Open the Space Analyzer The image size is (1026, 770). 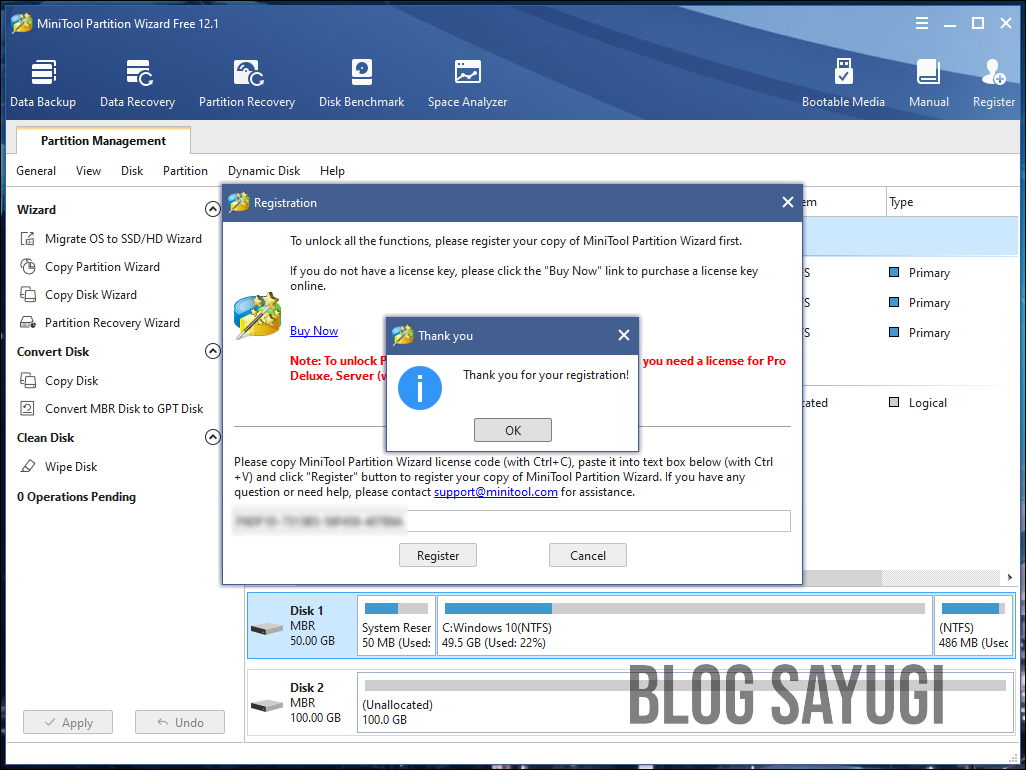pos(466,80)
